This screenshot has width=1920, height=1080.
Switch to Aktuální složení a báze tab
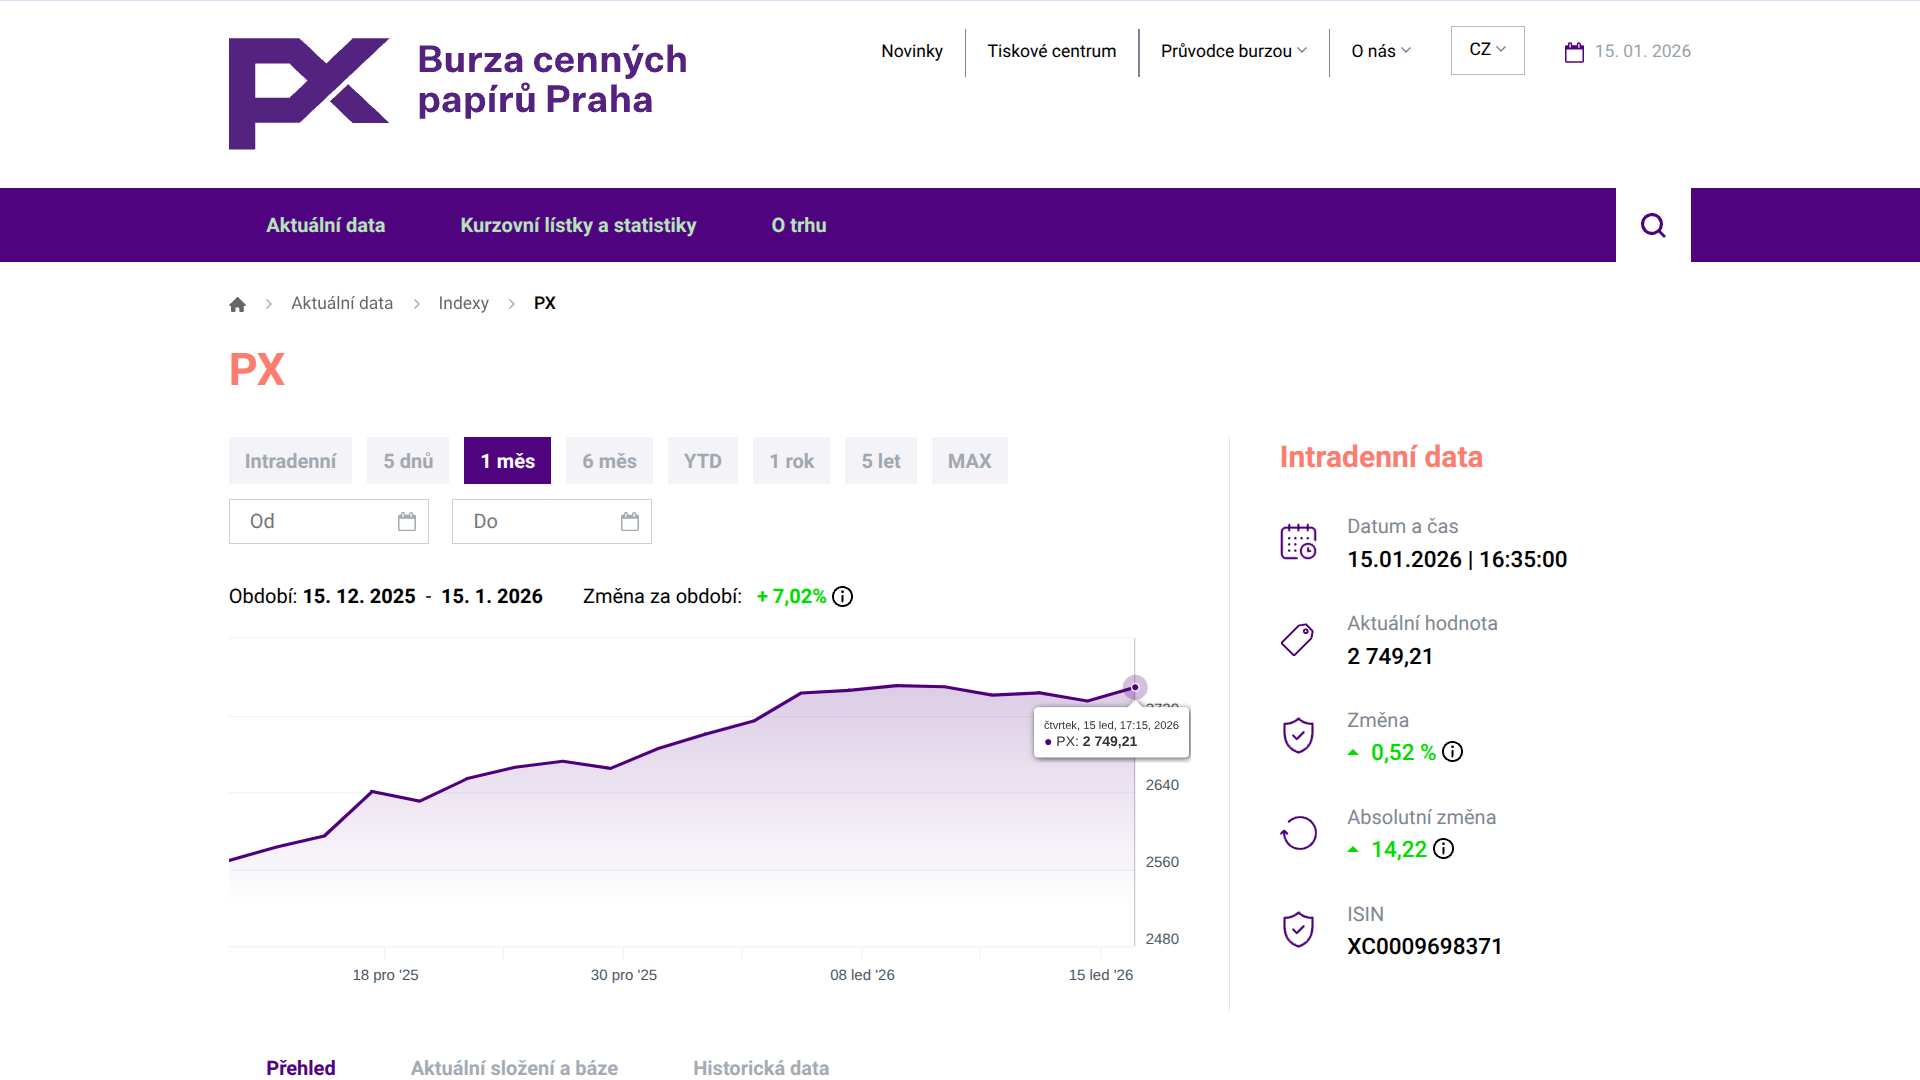tap(514, 1067)
